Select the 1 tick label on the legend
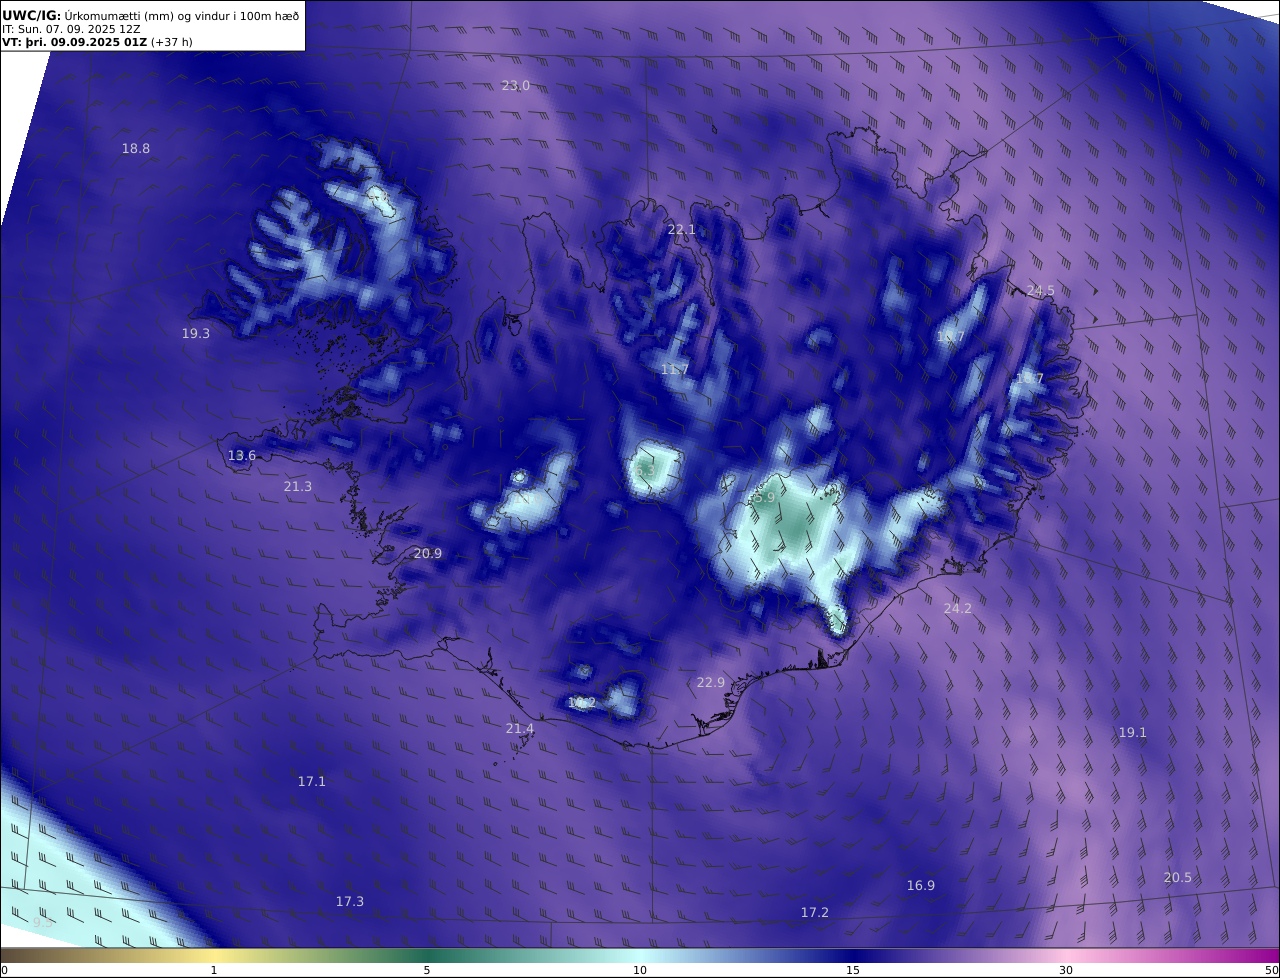This screenshot has height=978, width=1280. coord(214,970)
